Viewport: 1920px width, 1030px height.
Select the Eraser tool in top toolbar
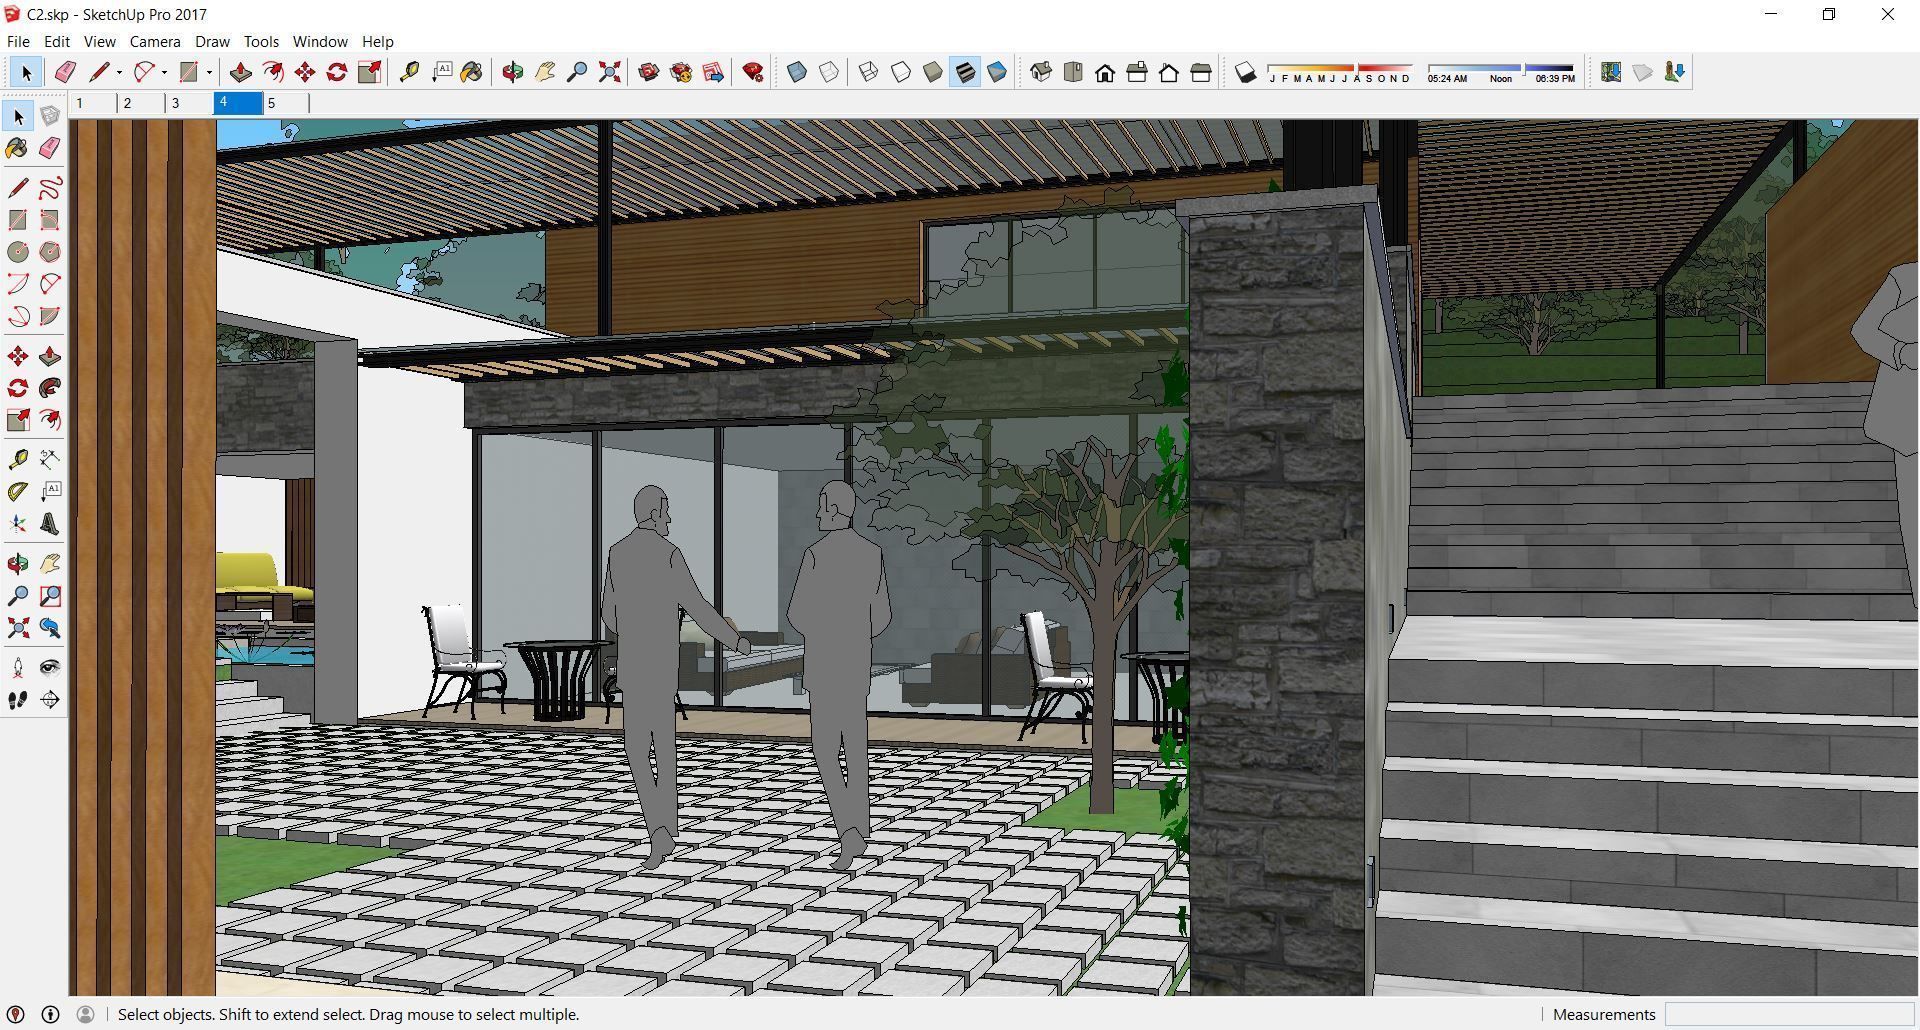point(65,72)
